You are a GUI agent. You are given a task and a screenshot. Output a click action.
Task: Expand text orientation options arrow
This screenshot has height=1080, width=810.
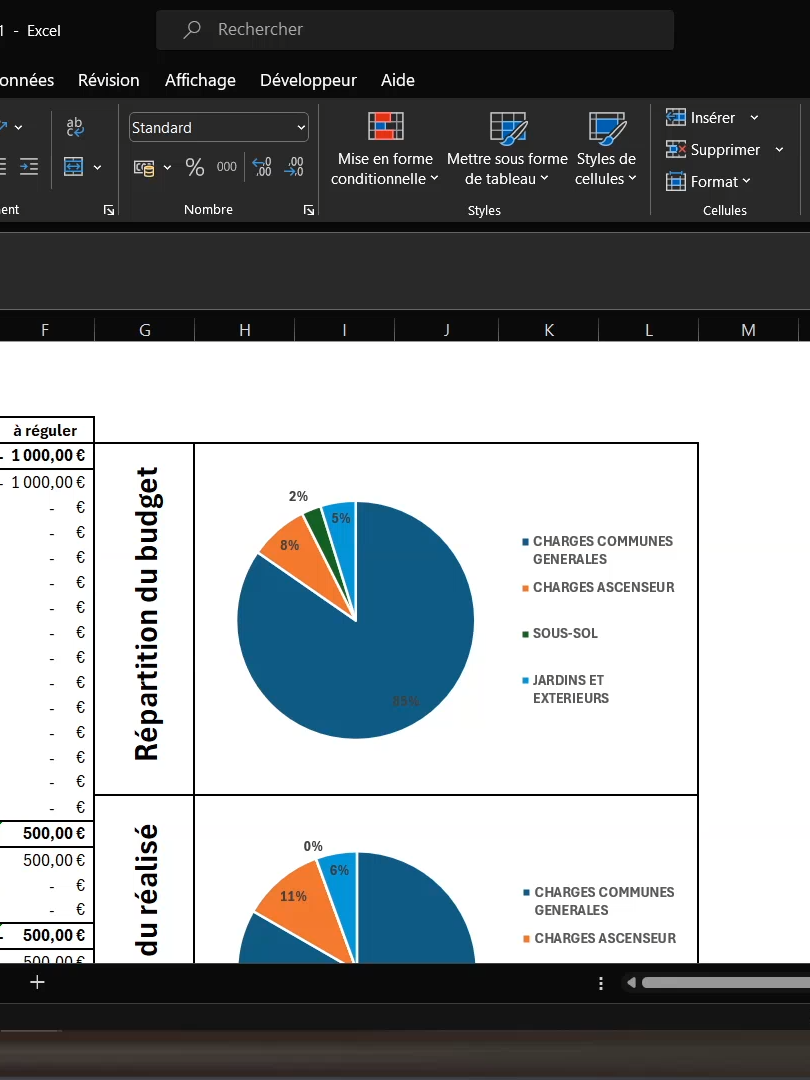pyautogui.click(x=18, y=127)
